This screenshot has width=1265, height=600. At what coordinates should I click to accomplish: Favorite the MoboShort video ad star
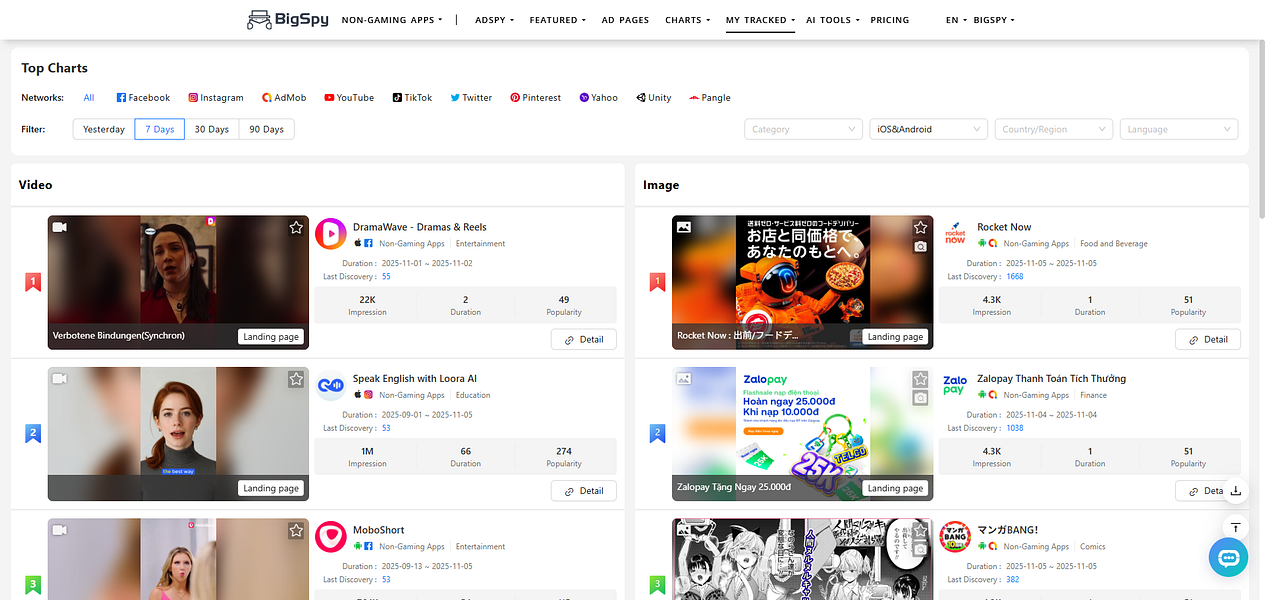click(296, 531)
